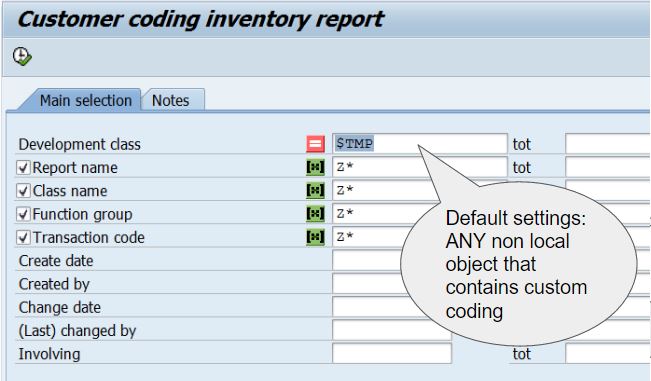651x381 pixels.
Task: Click the green pattern icon for Transaction code
Action: (x=316, y=237)
